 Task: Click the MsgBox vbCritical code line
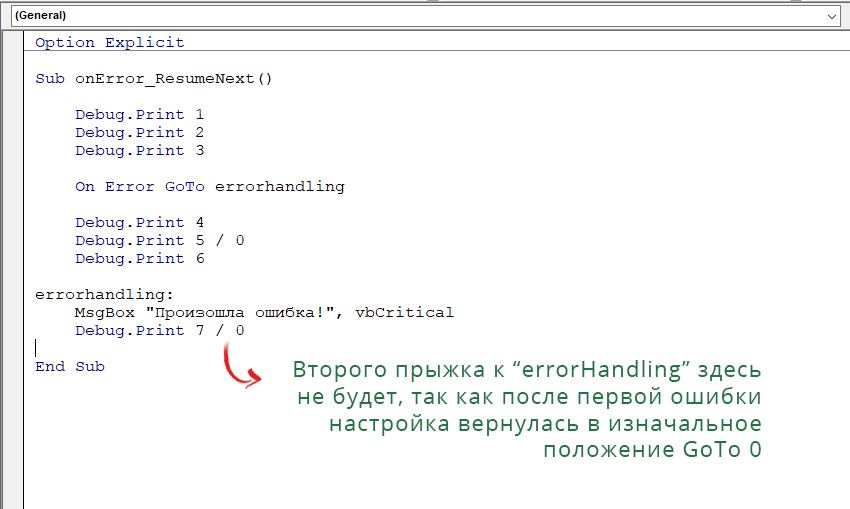264,312
